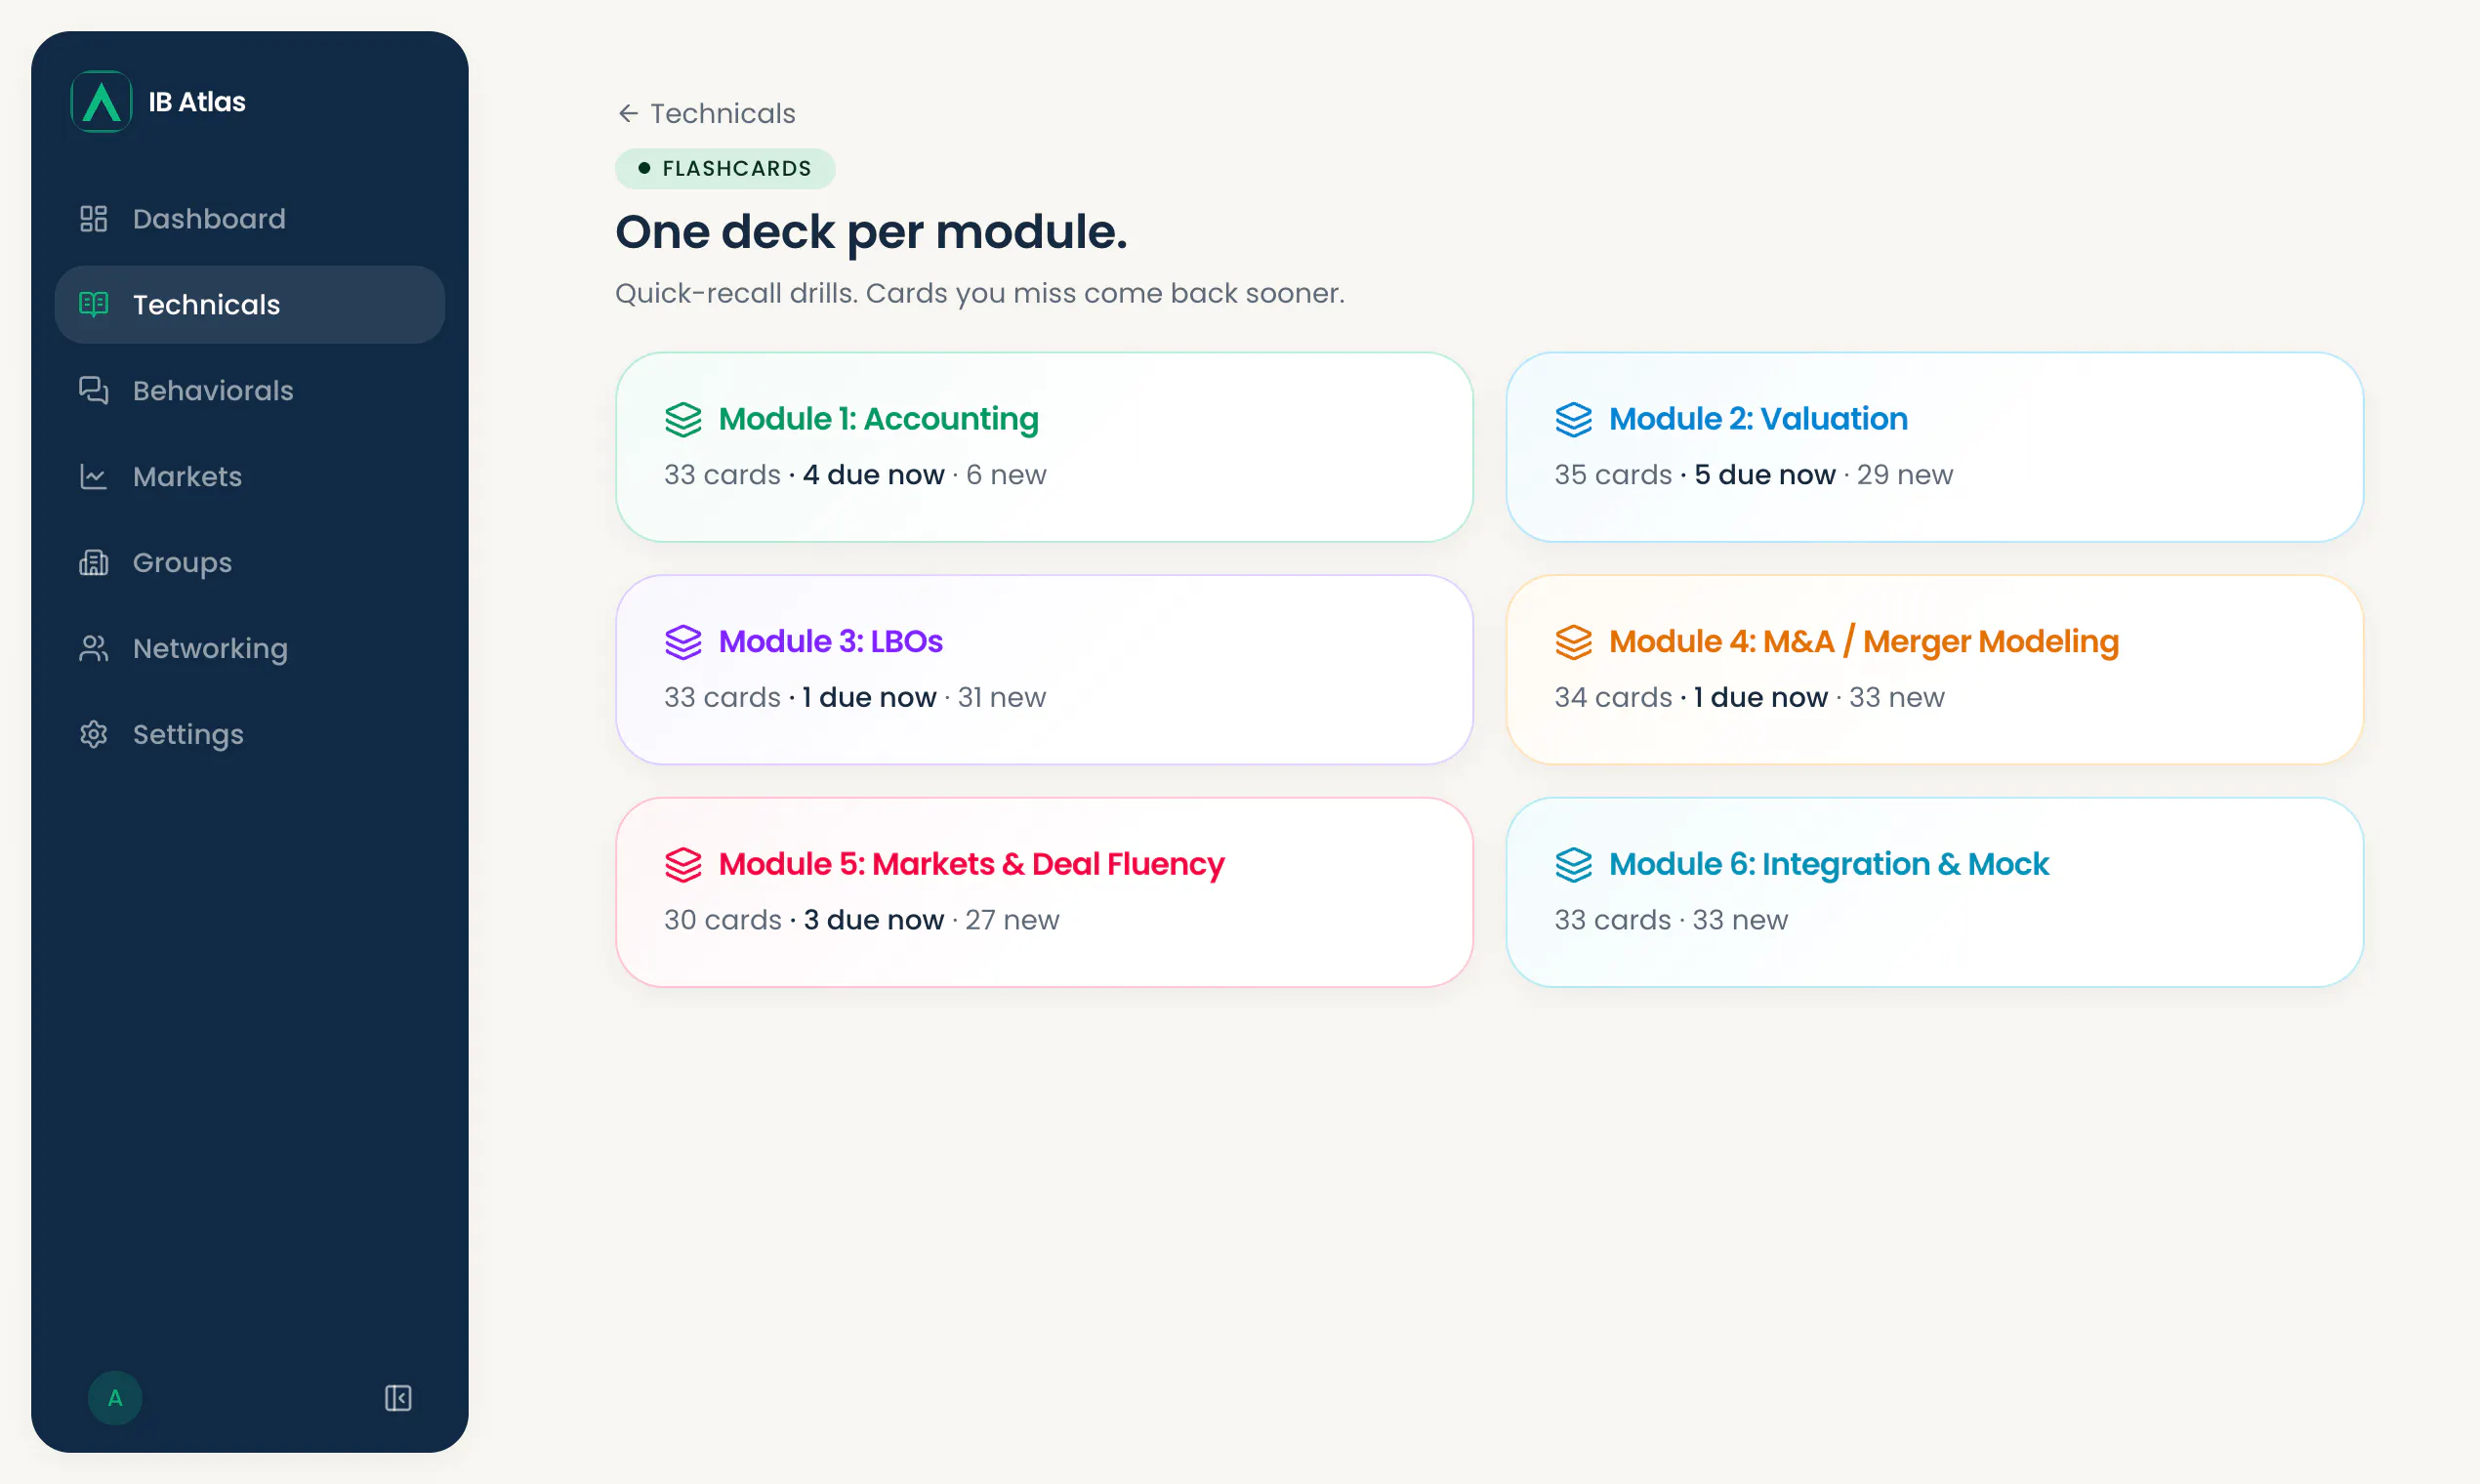Click the Module 5 Markets stack icon
The height and width of the screenshot is (1484, 2480).
683,865
